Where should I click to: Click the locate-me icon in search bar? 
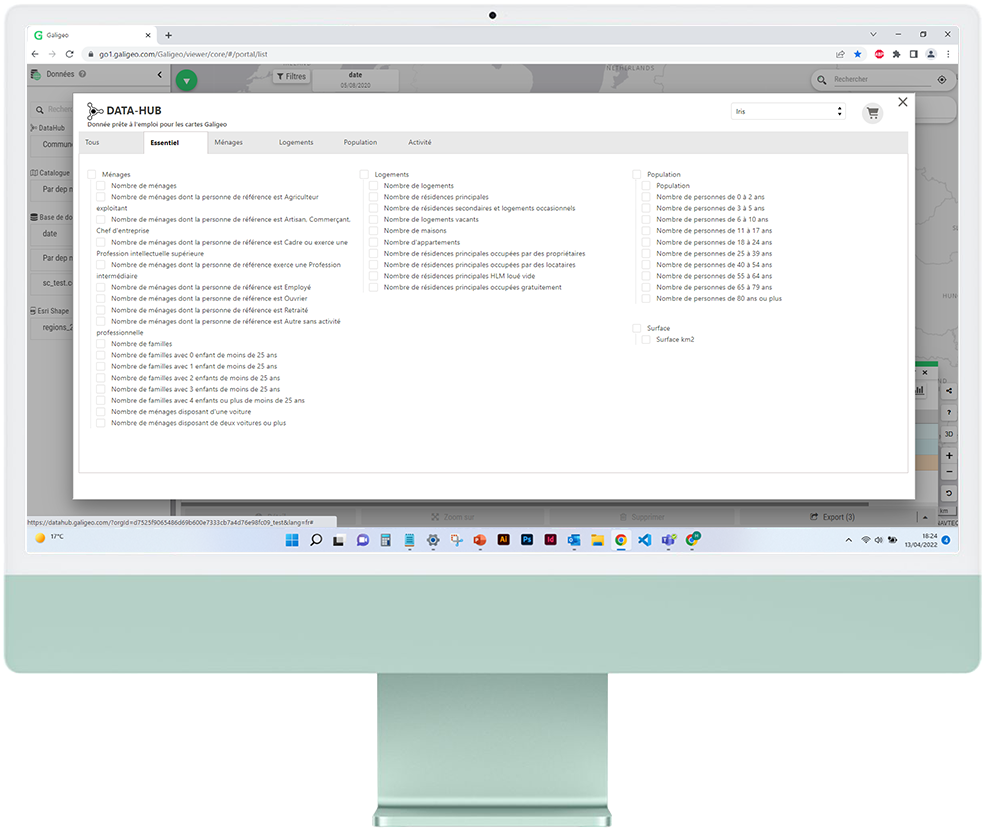(942, 79)
